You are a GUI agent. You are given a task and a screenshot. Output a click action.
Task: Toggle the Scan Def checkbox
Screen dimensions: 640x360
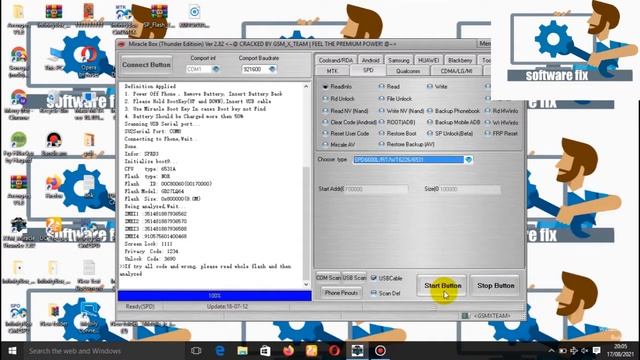point(373,293)
